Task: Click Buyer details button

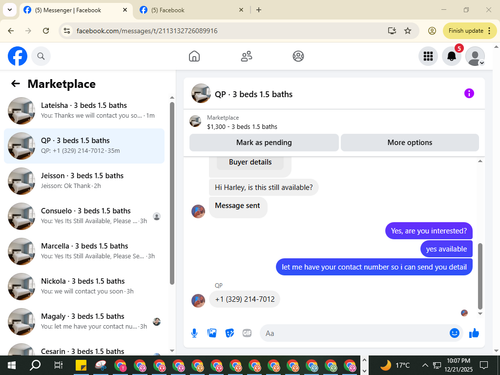Action: coord(250,162)
